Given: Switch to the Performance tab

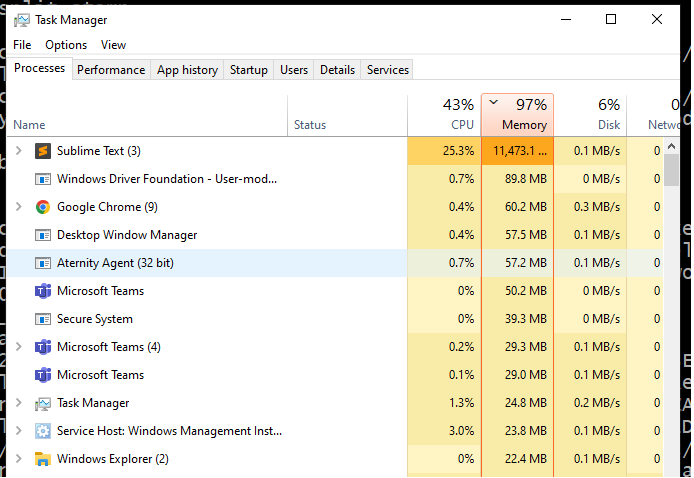Looking at the screenshot, I should pos(111,70).
